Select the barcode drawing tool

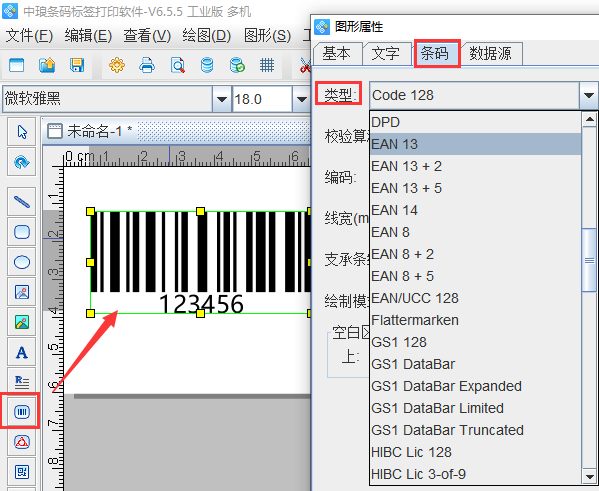22,412
